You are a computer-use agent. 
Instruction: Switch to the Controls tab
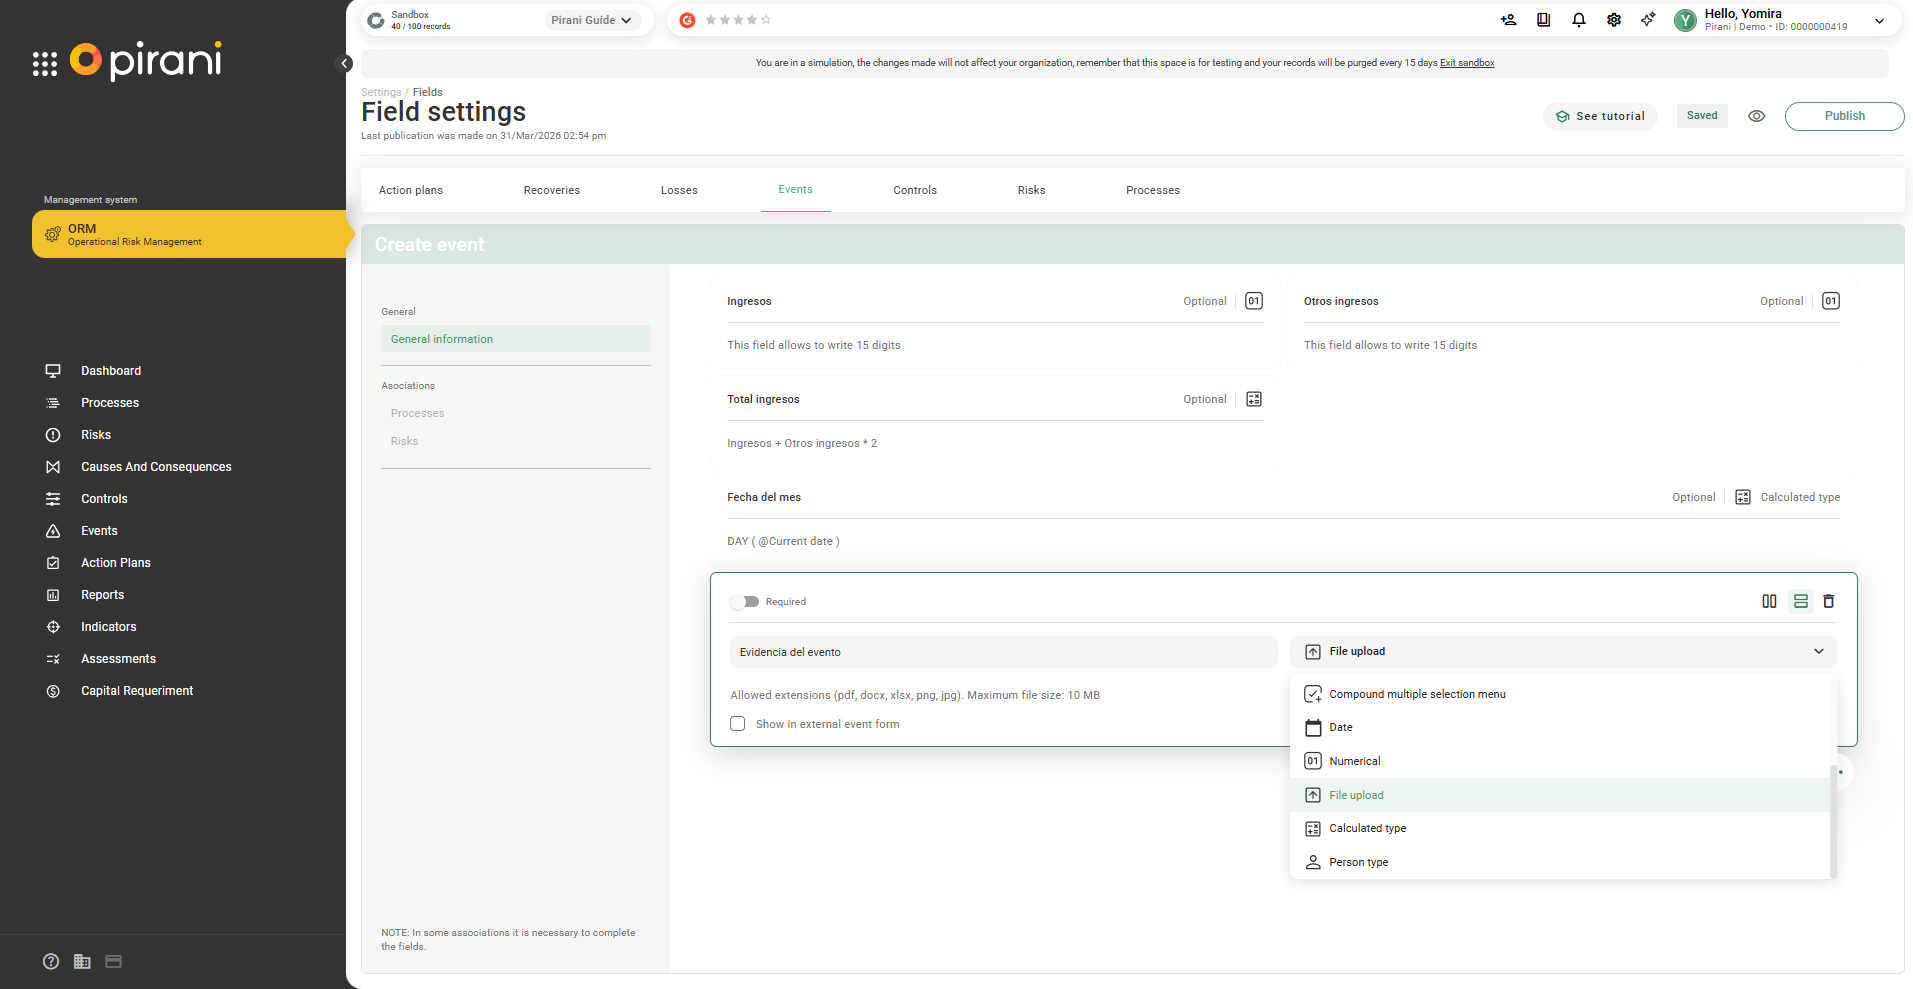pyautogui.click(x=914, y=190)
